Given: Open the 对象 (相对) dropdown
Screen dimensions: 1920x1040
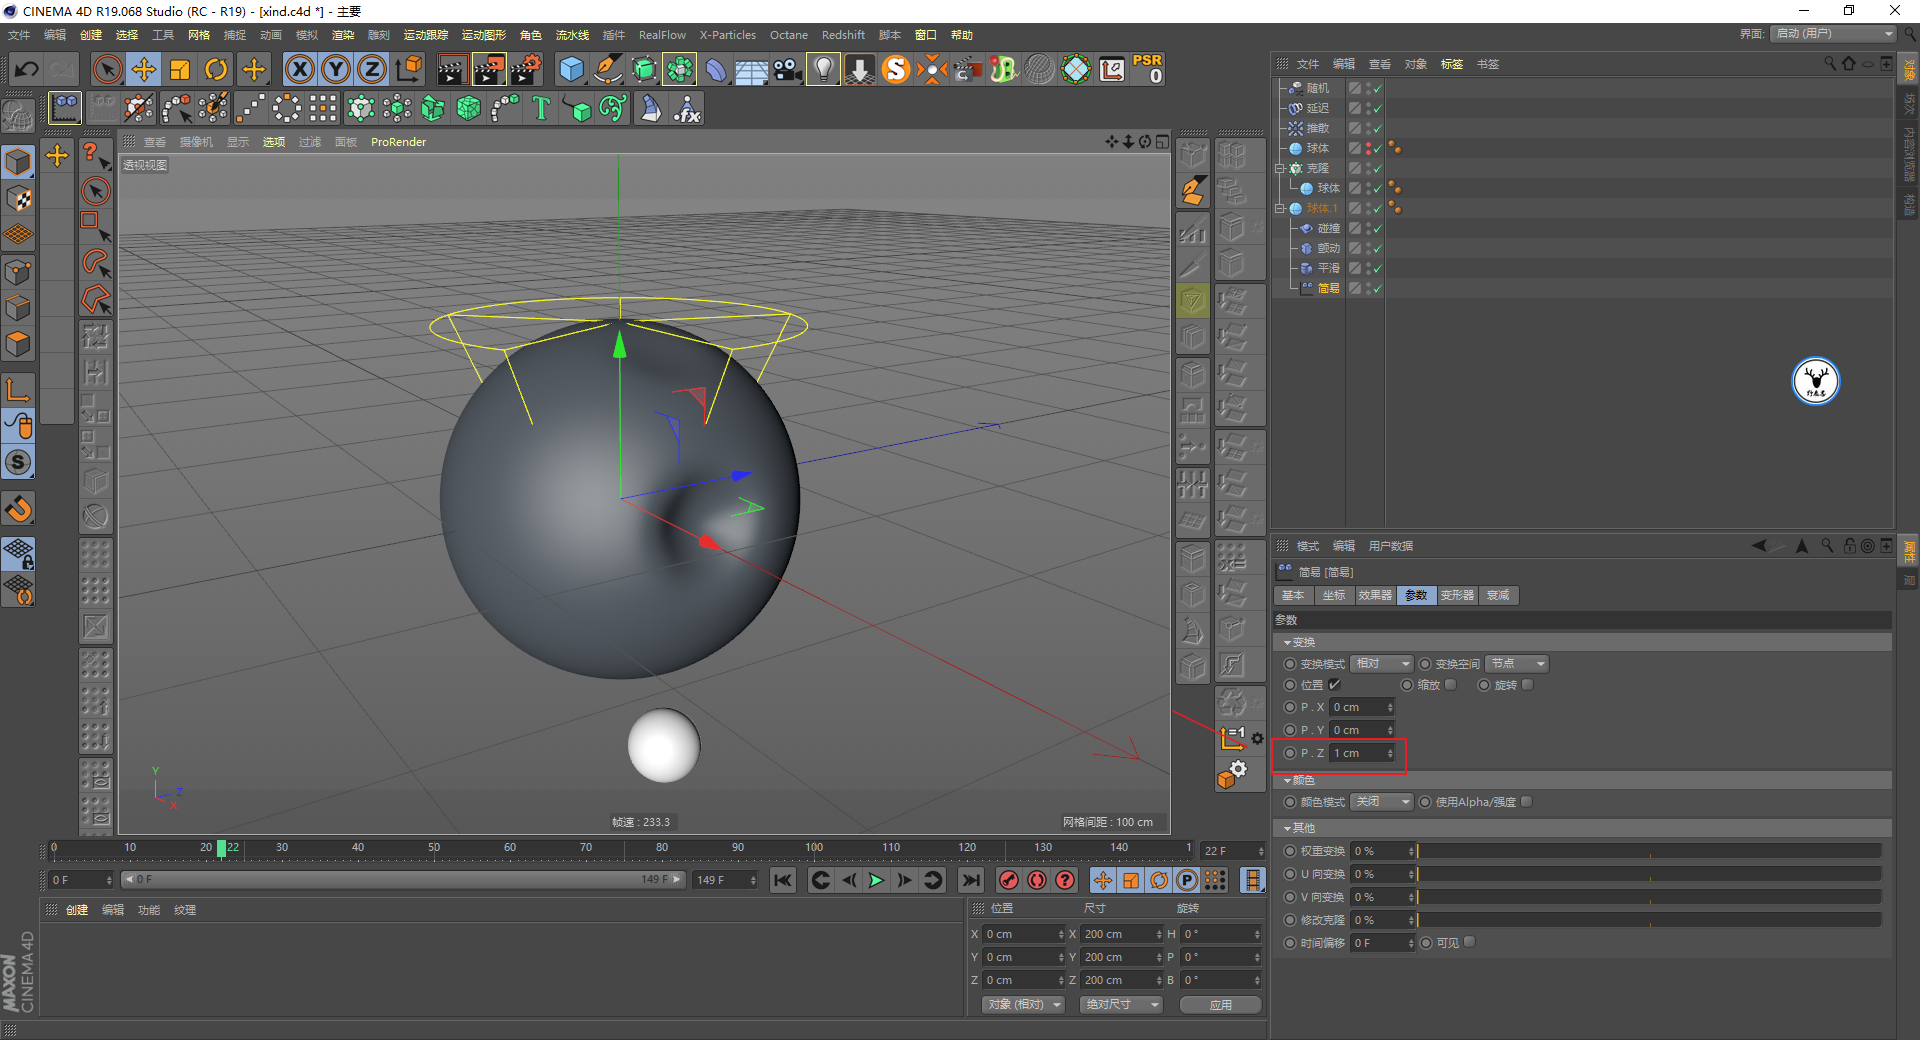Looking at the screenshot, I should click(x=1024, y=1004).
